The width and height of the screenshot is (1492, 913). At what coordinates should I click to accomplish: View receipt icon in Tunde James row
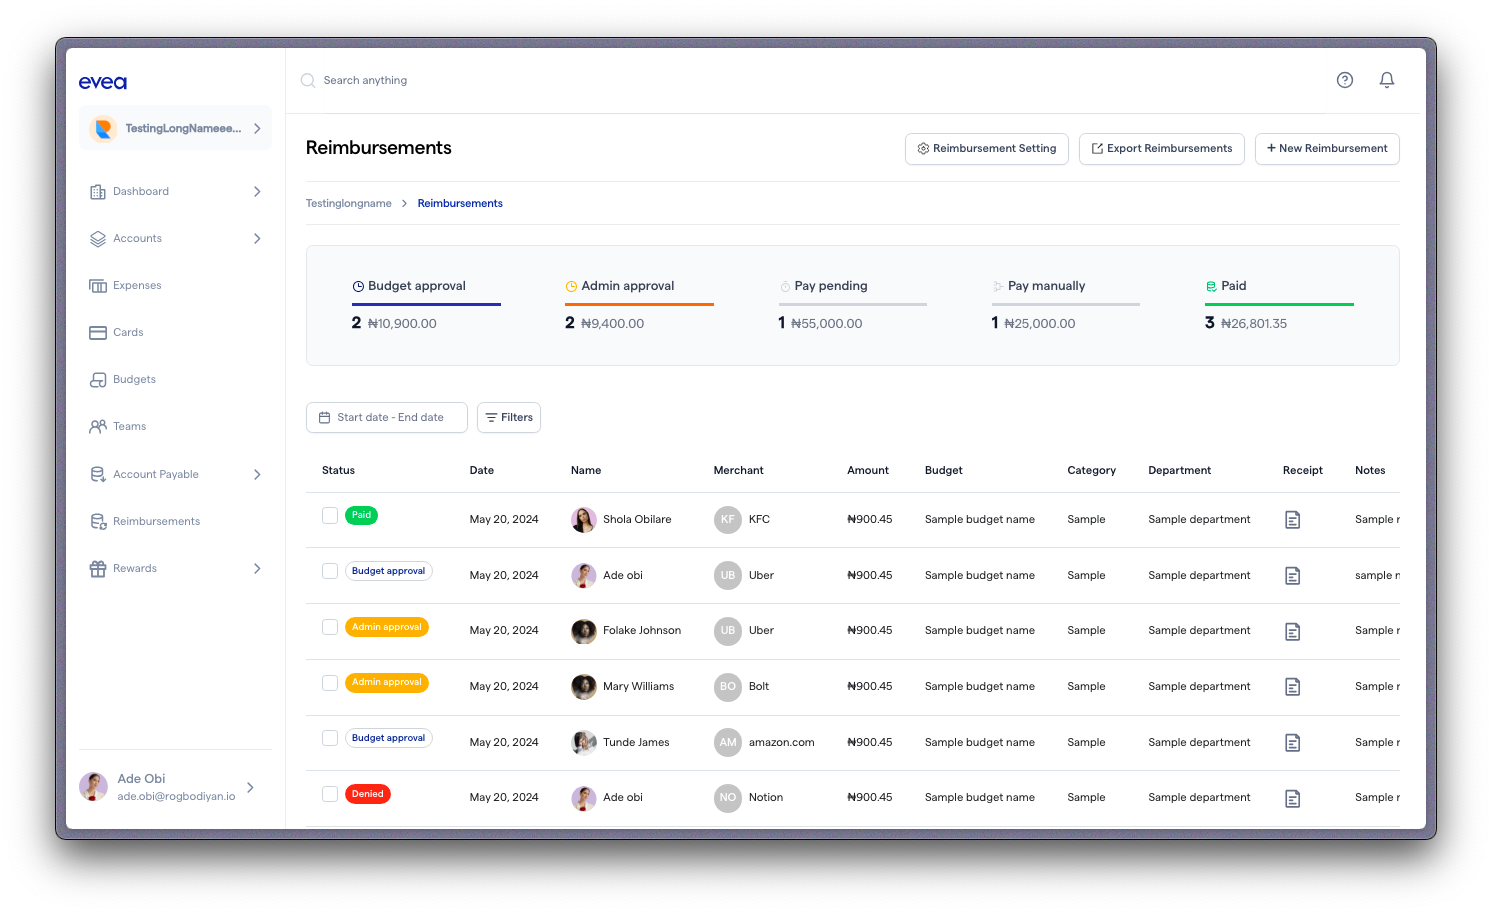1292,743
